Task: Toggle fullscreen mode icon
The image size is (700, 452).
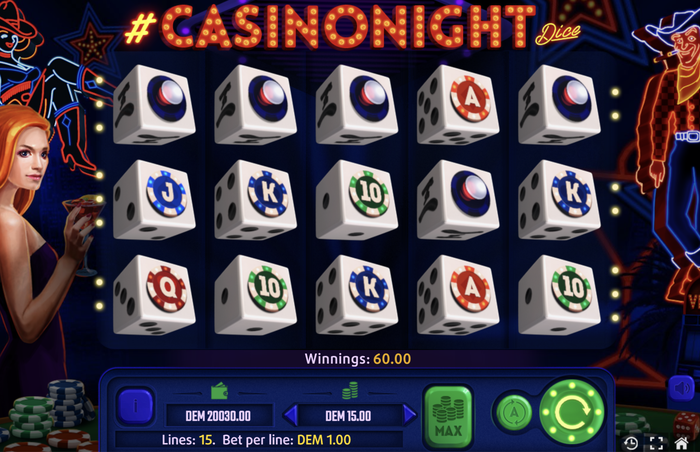Action: [656, 443]
